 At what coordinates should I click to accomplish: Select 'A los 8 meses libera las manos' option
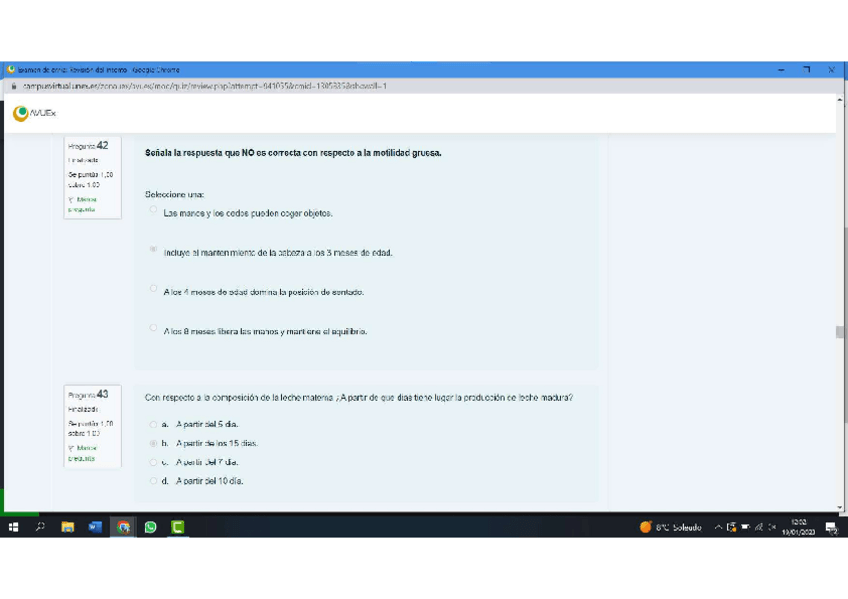[154, 328]
